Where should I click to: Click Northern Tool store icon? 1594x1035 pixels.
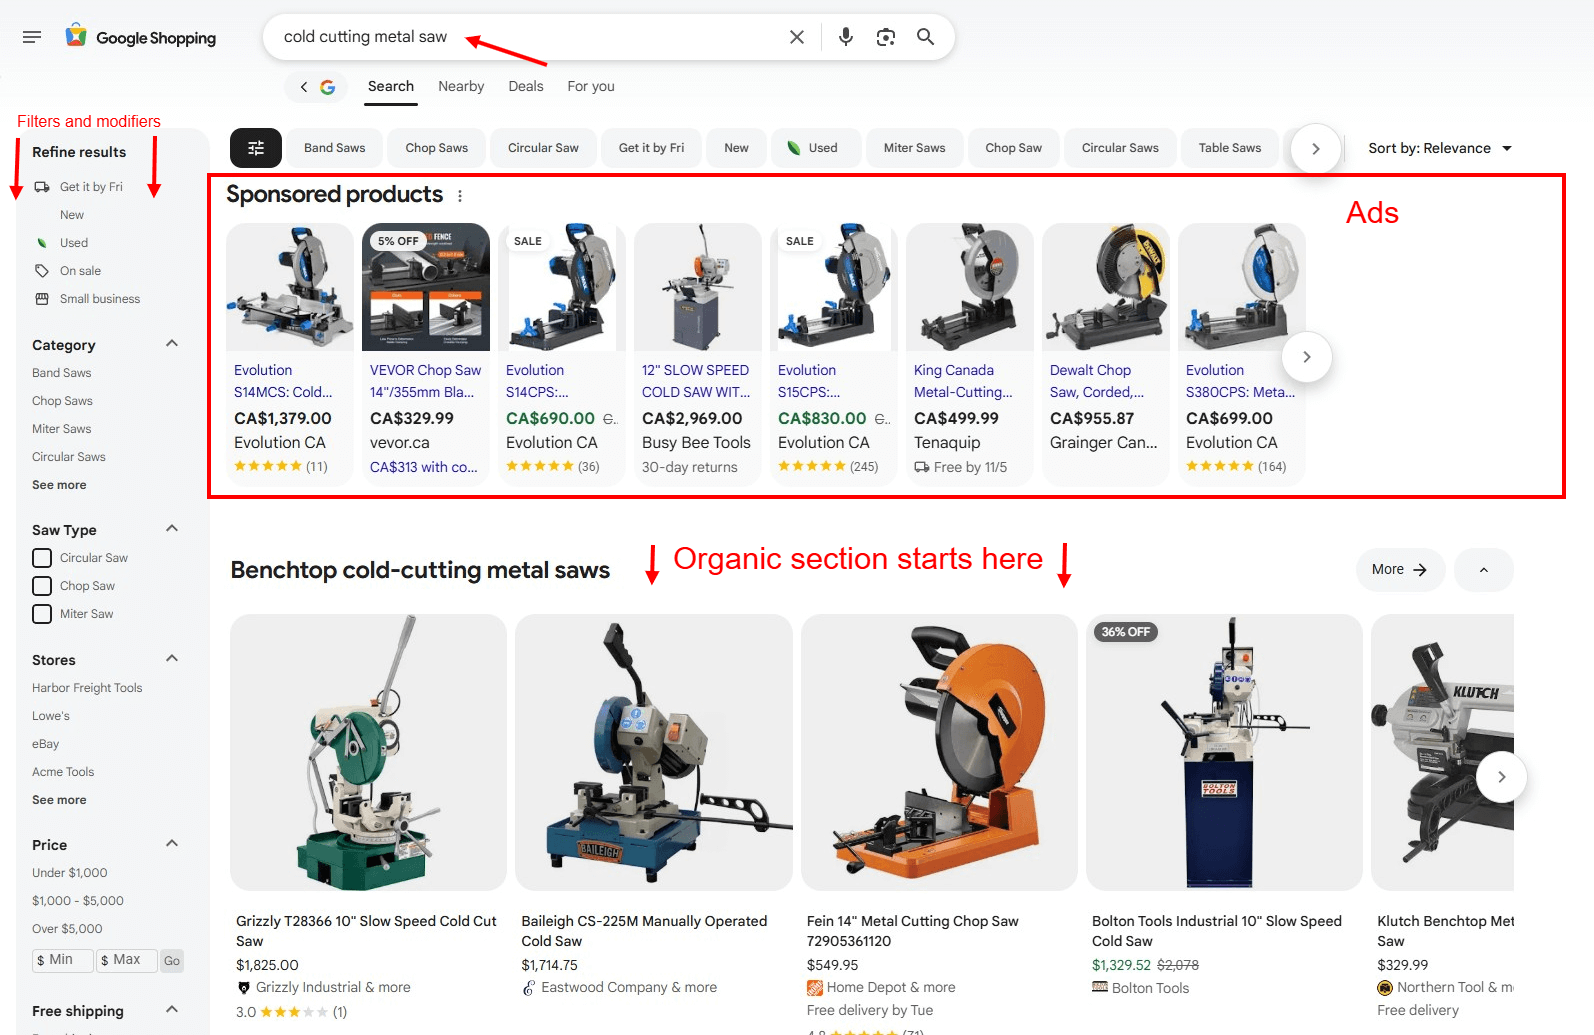click(x=1385, y=988)
